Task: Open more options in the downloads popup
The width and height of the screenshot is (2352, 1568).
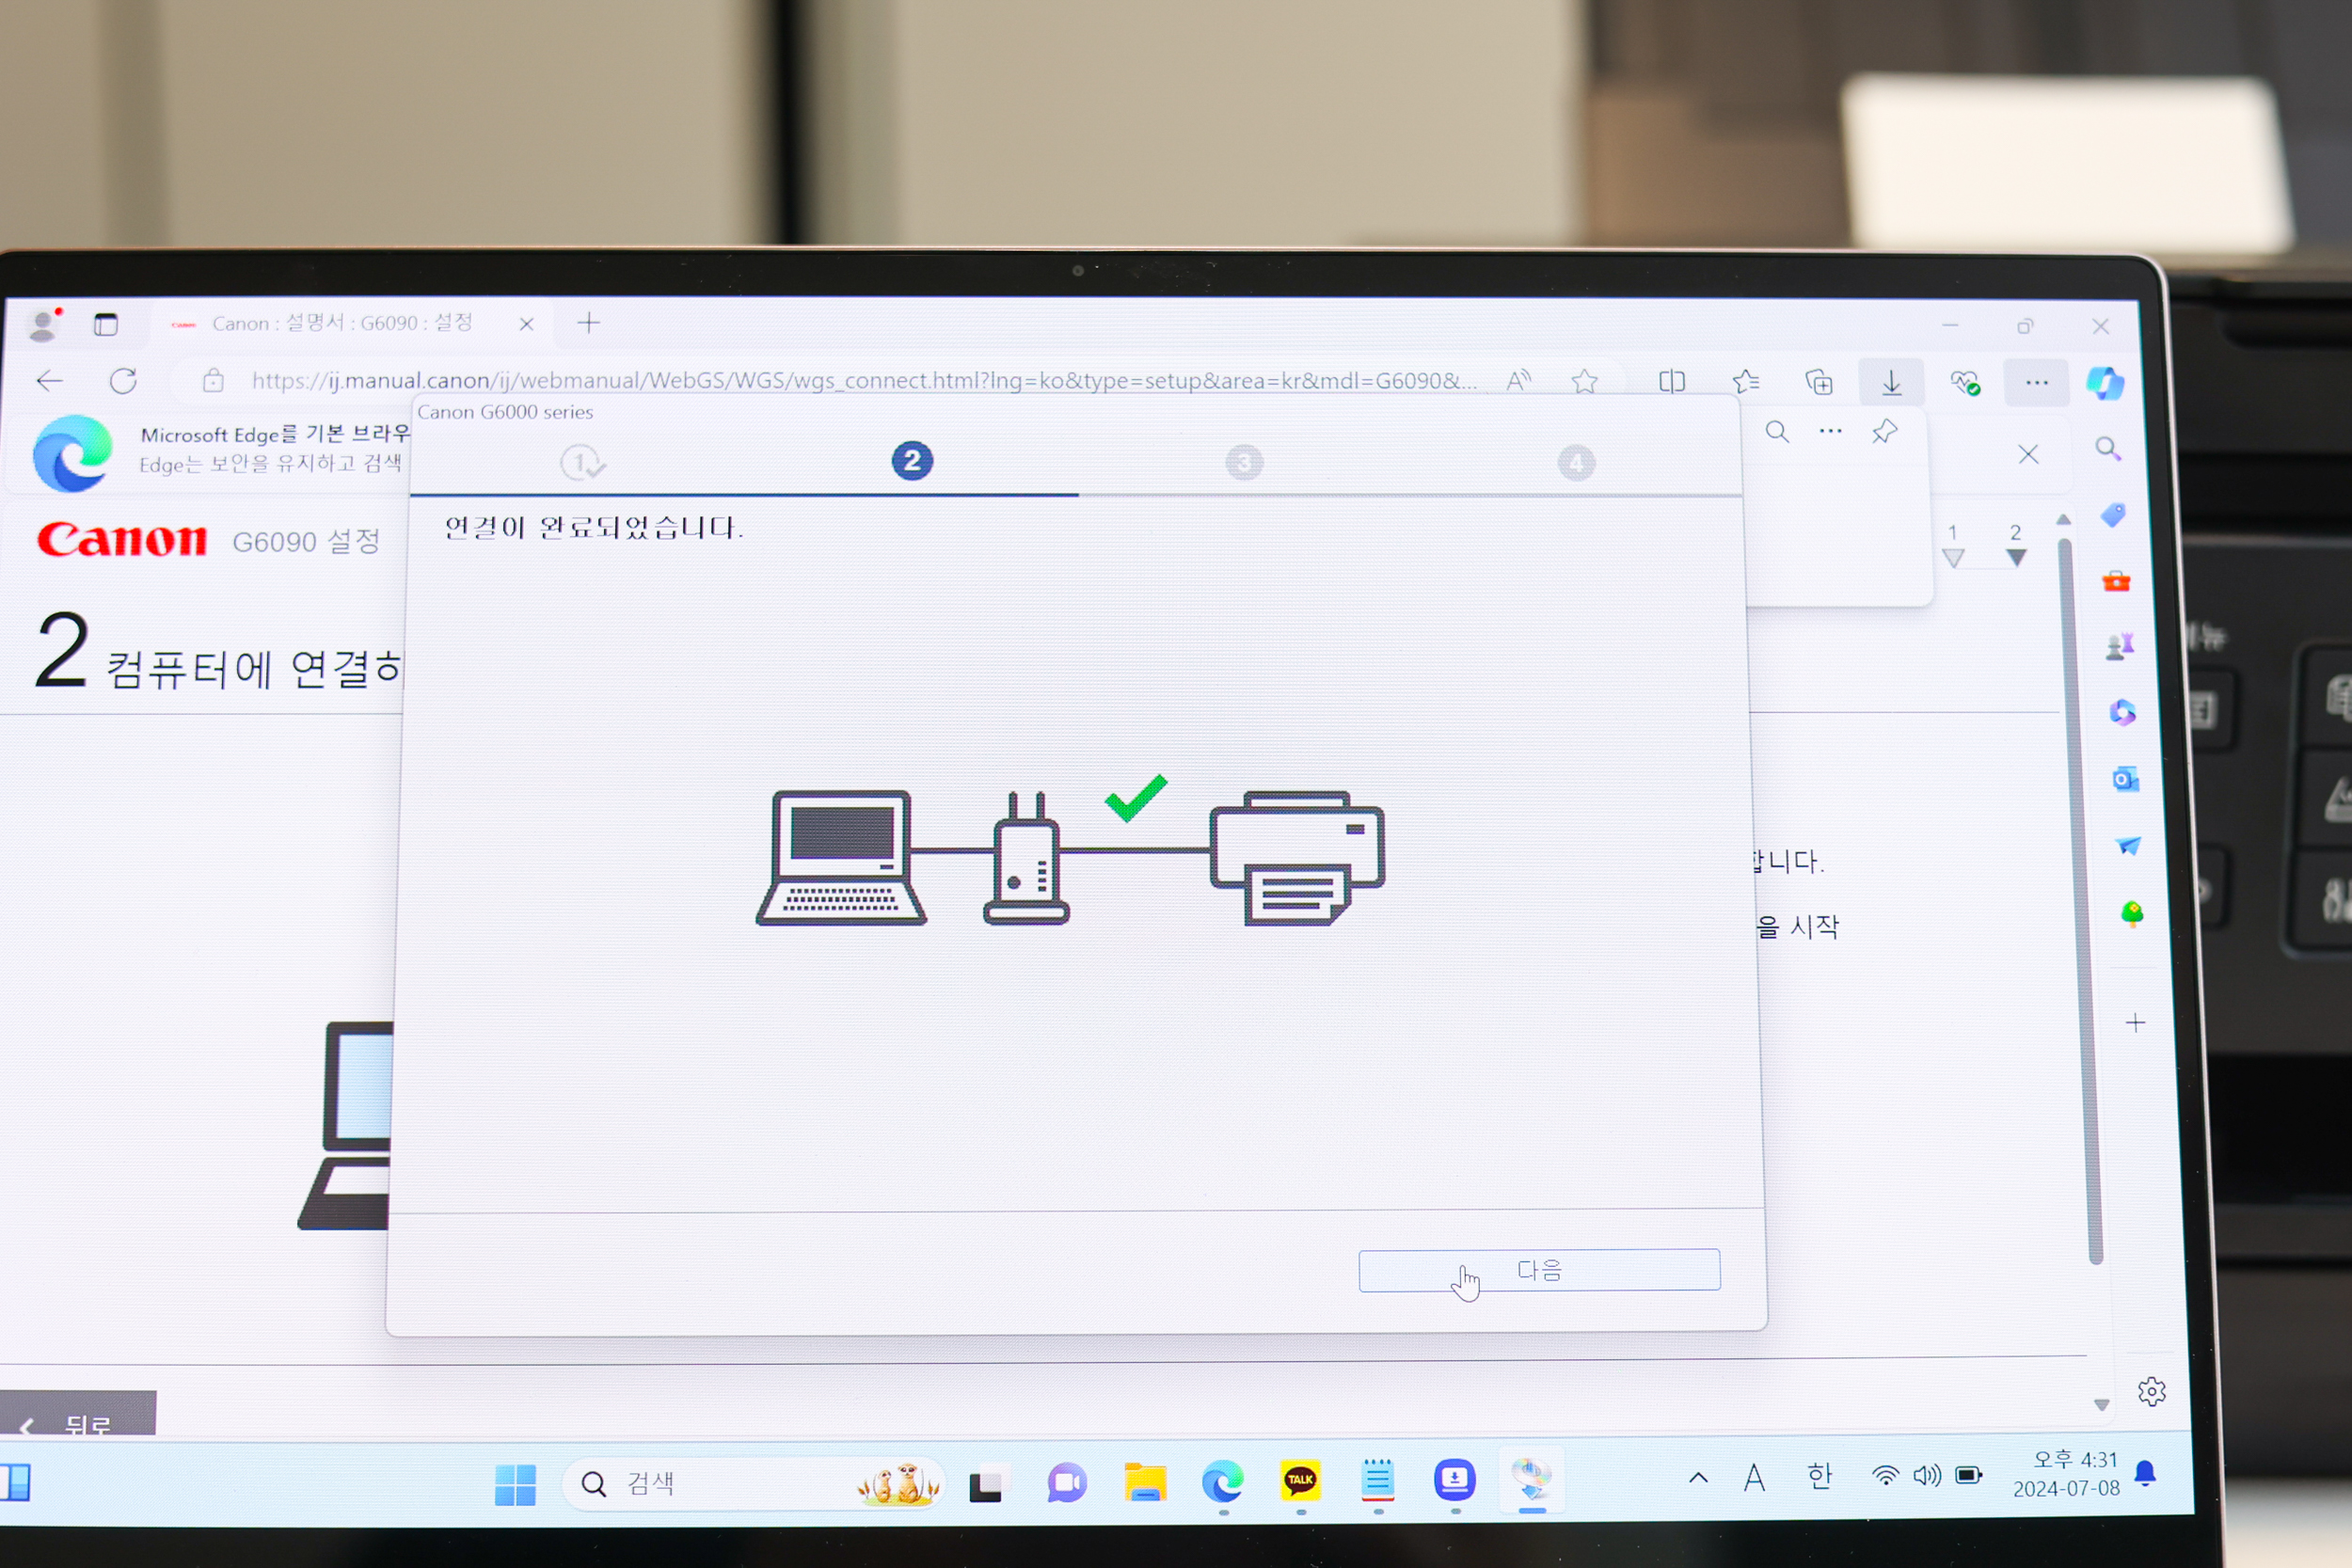Action: pos(1830,431)
